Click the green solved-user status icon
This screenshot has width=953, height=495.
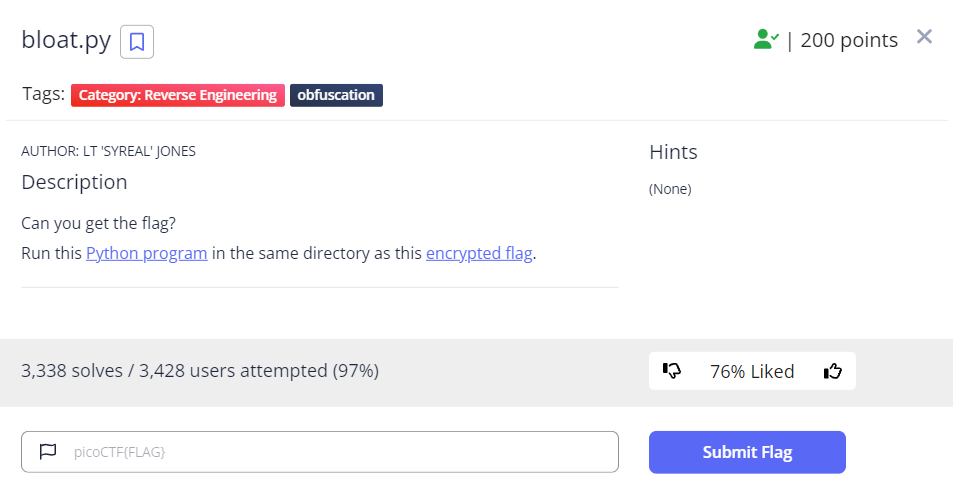coord(766,40)
